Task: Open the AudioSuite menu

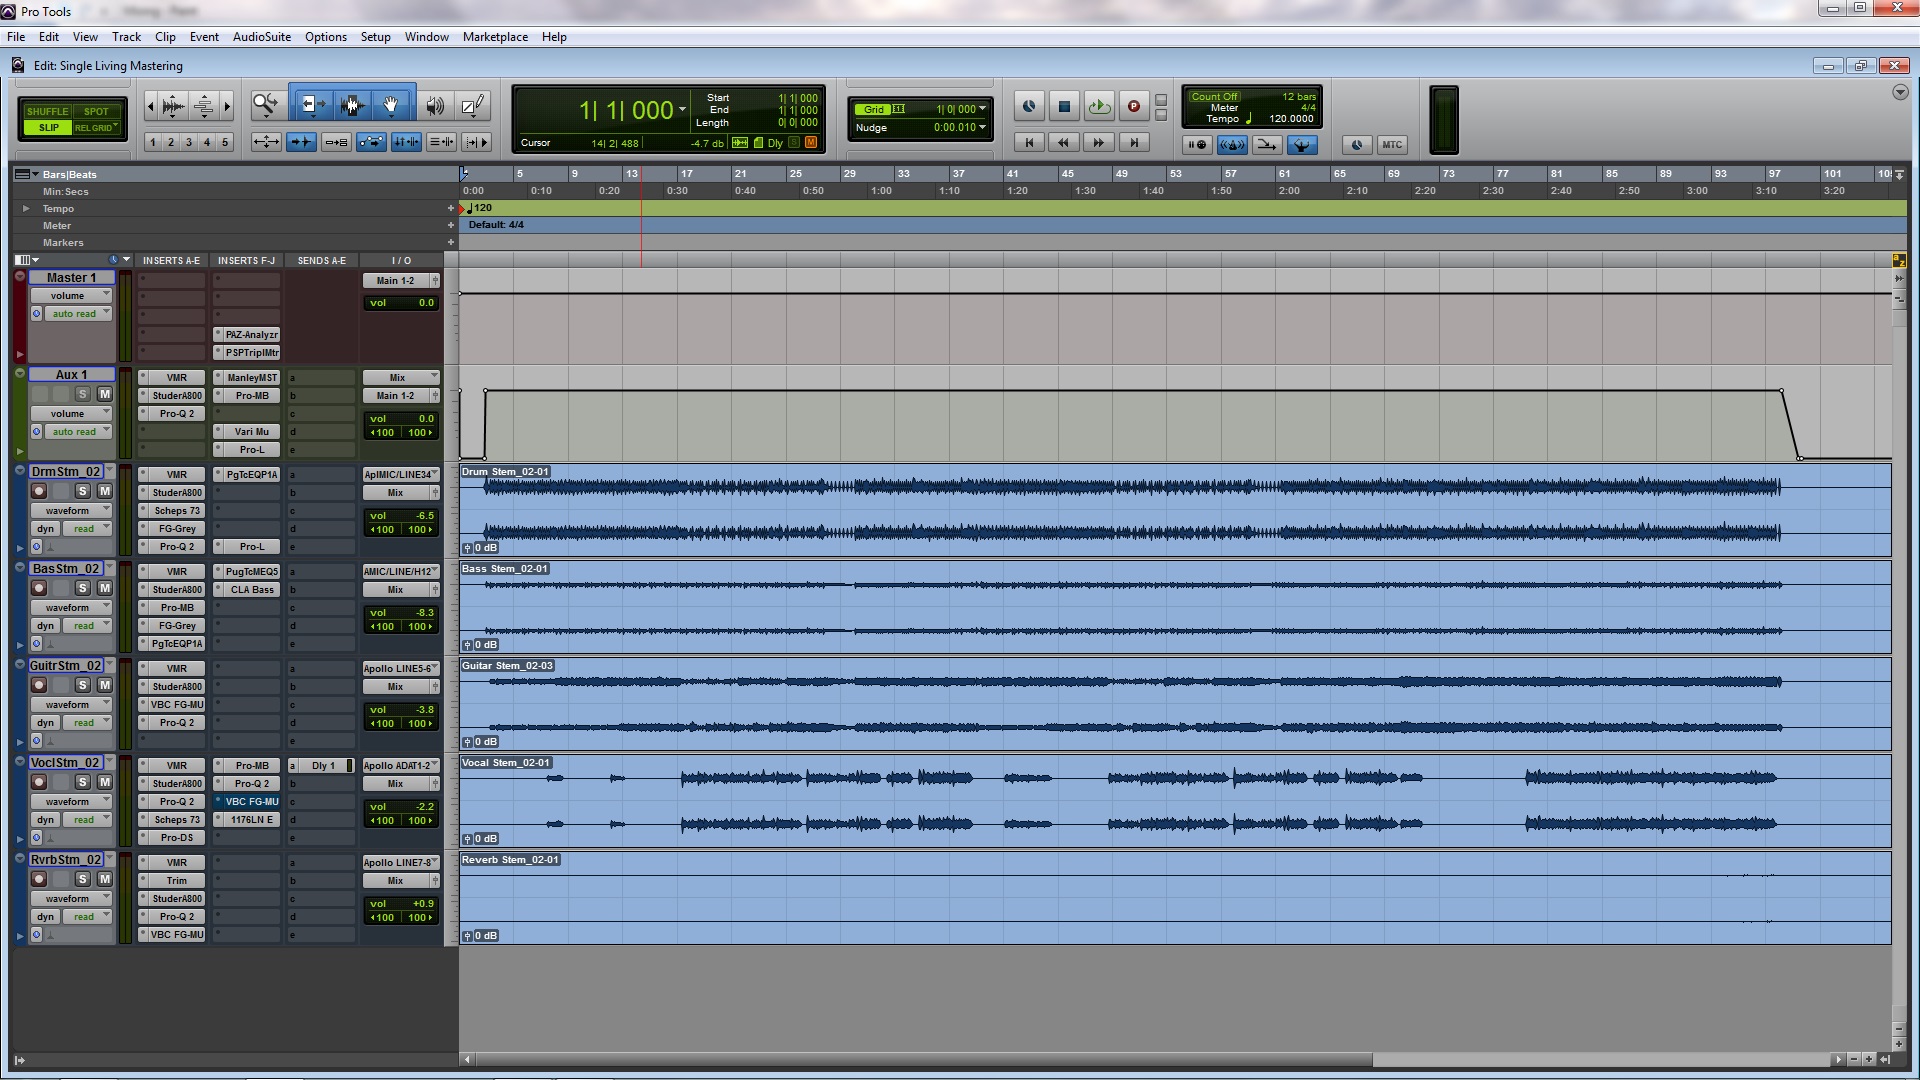Action: pos(262,37)
